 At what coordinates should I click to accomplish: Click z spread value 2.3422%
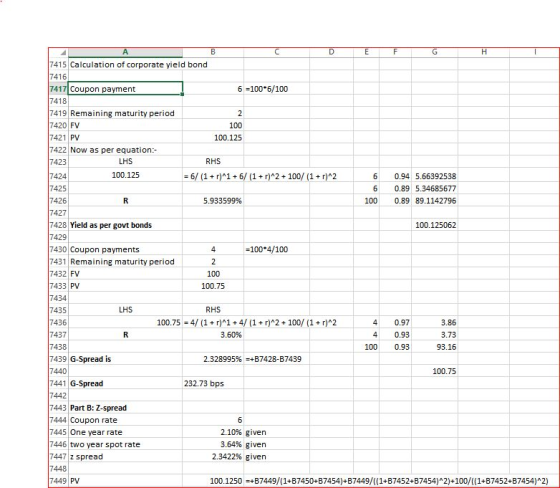(227, 457)
